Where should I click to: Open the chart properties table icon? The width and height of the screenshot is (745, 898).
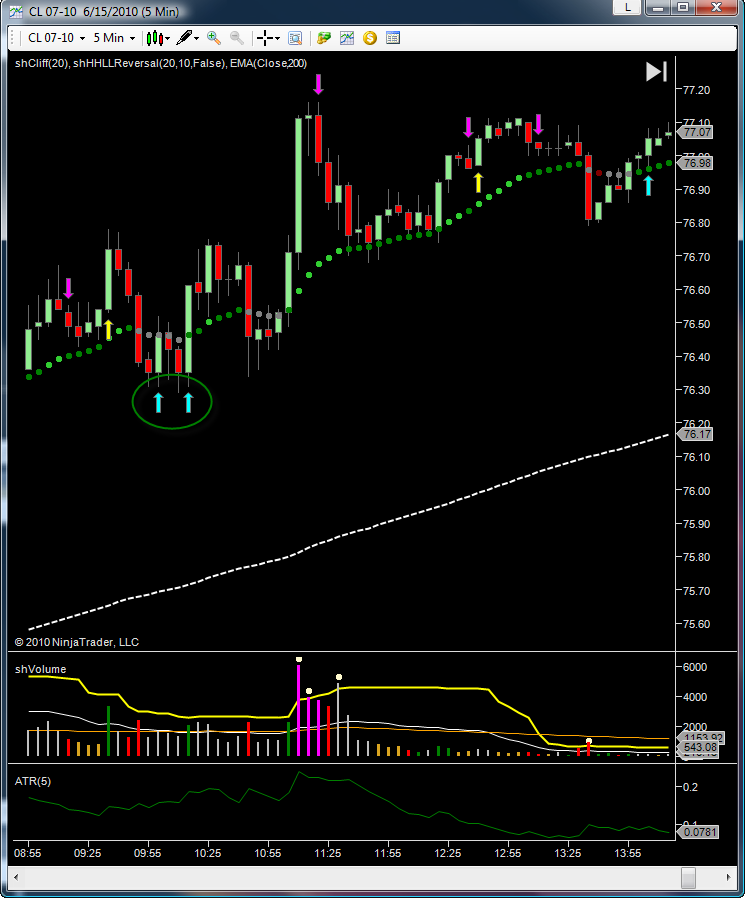click(393, 38)
